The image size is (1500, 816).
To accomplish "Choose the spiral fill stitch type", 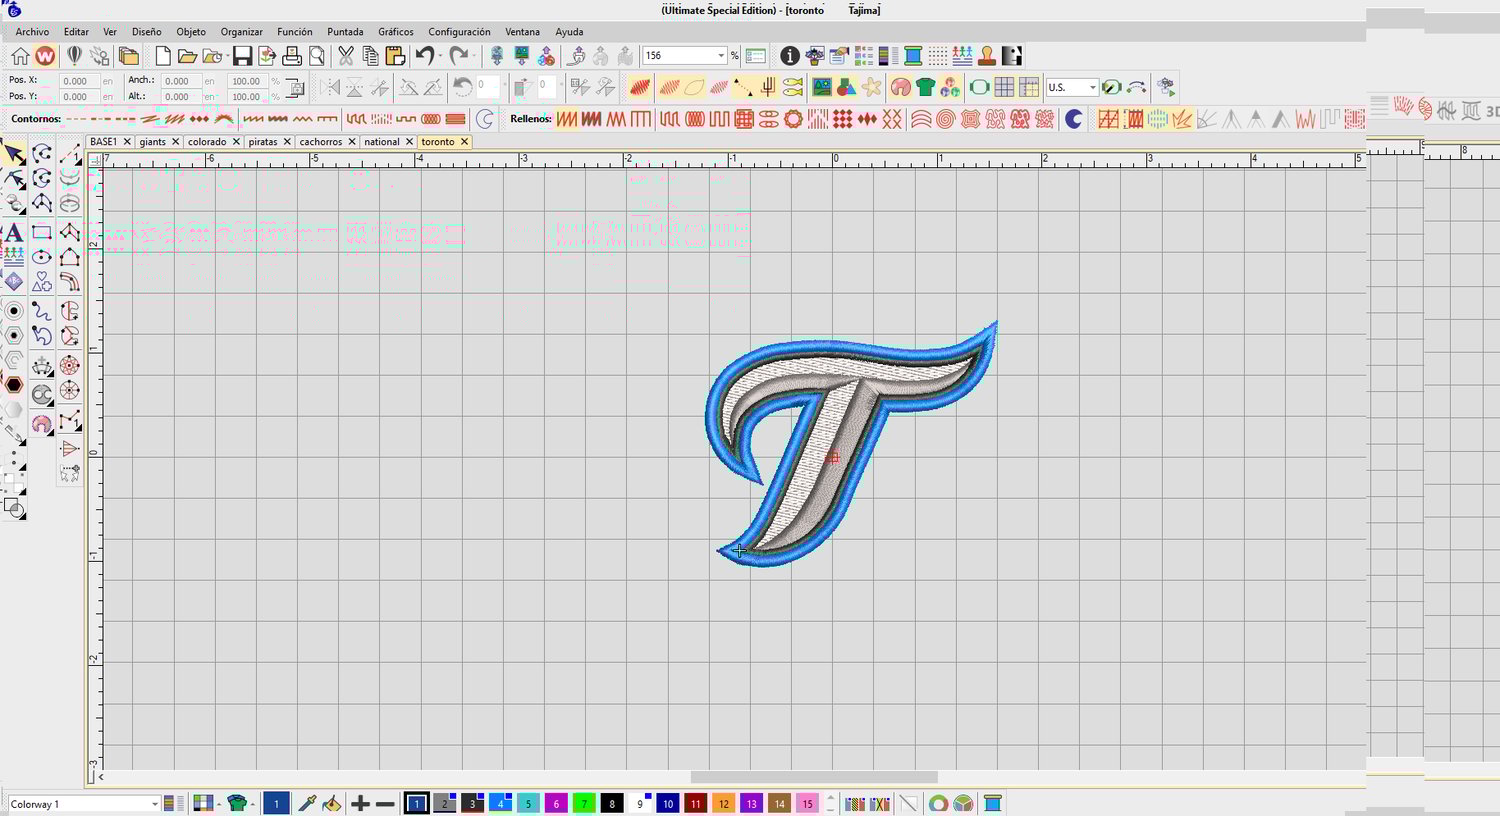I will tap(945, 119).
